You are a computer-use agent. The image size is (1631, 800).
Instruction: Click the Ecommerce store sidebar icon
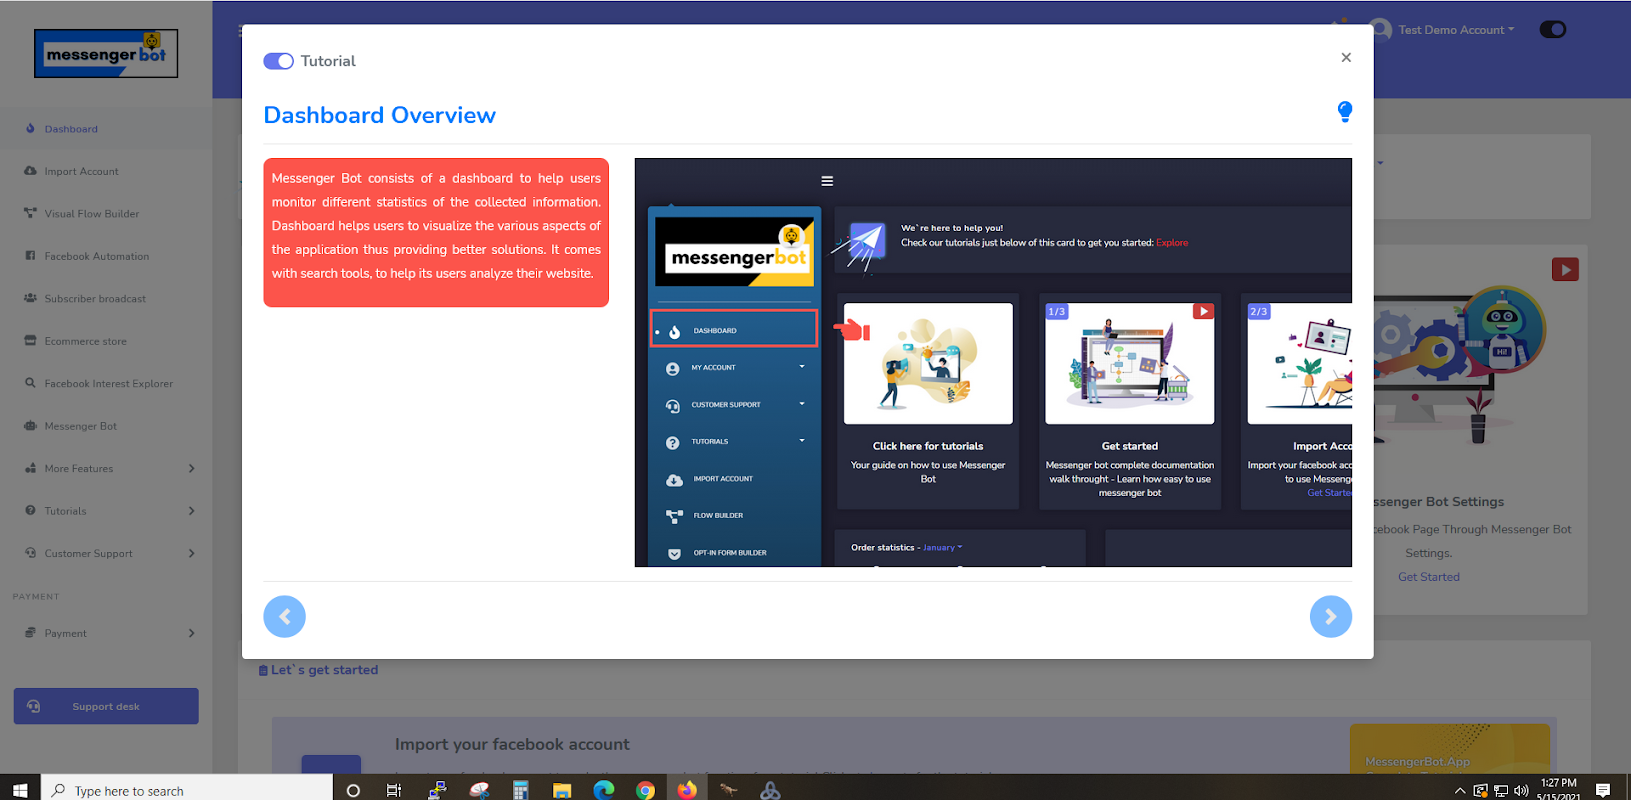(30, 341)
